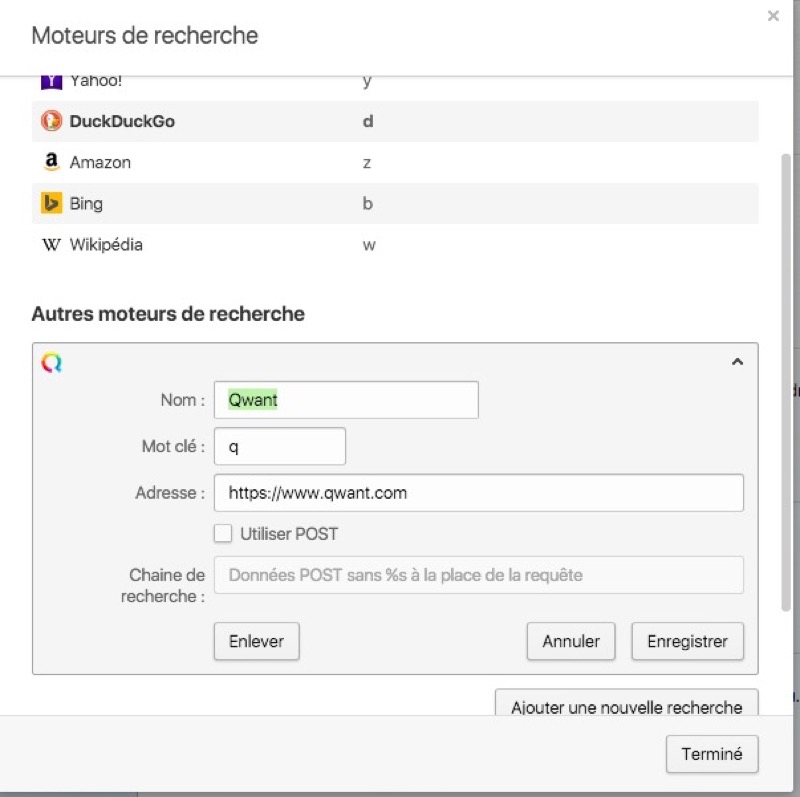Click the dialog's vertical scrollbar
Screen dimensions: 800x797
785,380
